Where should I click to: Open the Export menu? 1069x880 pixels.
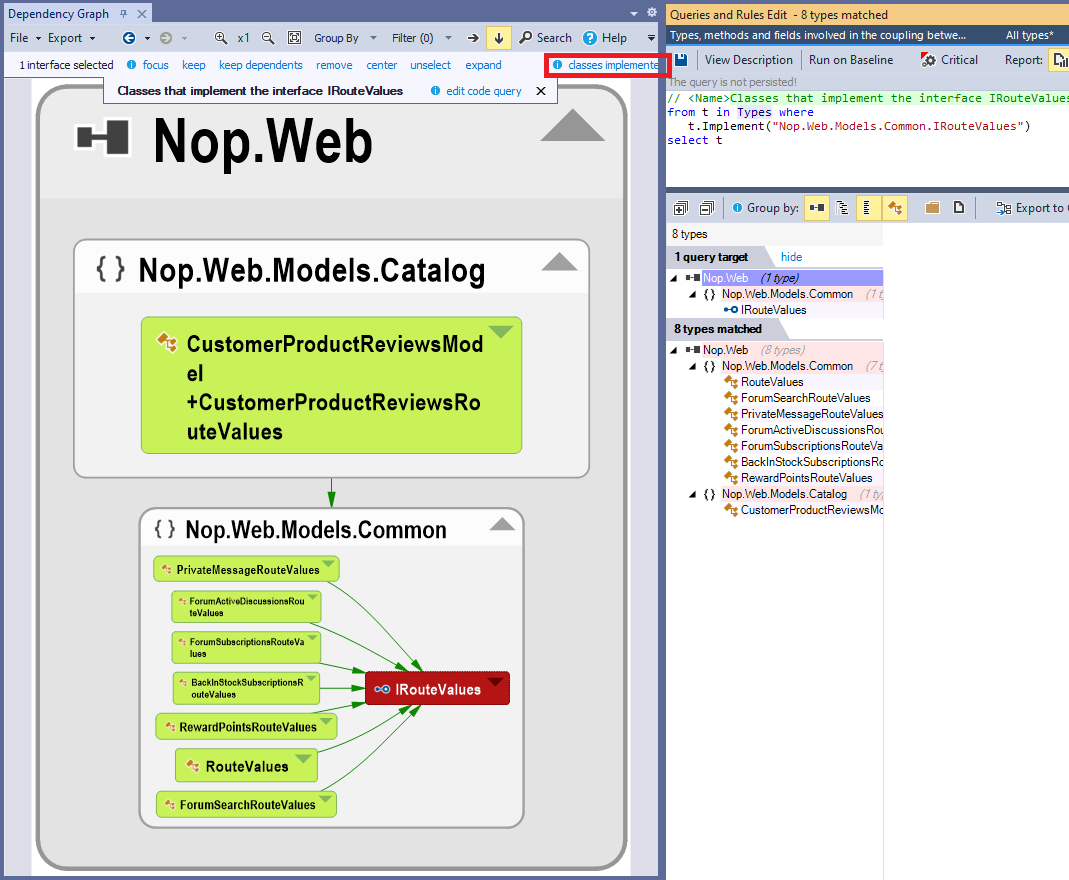(x=71, y=38)
